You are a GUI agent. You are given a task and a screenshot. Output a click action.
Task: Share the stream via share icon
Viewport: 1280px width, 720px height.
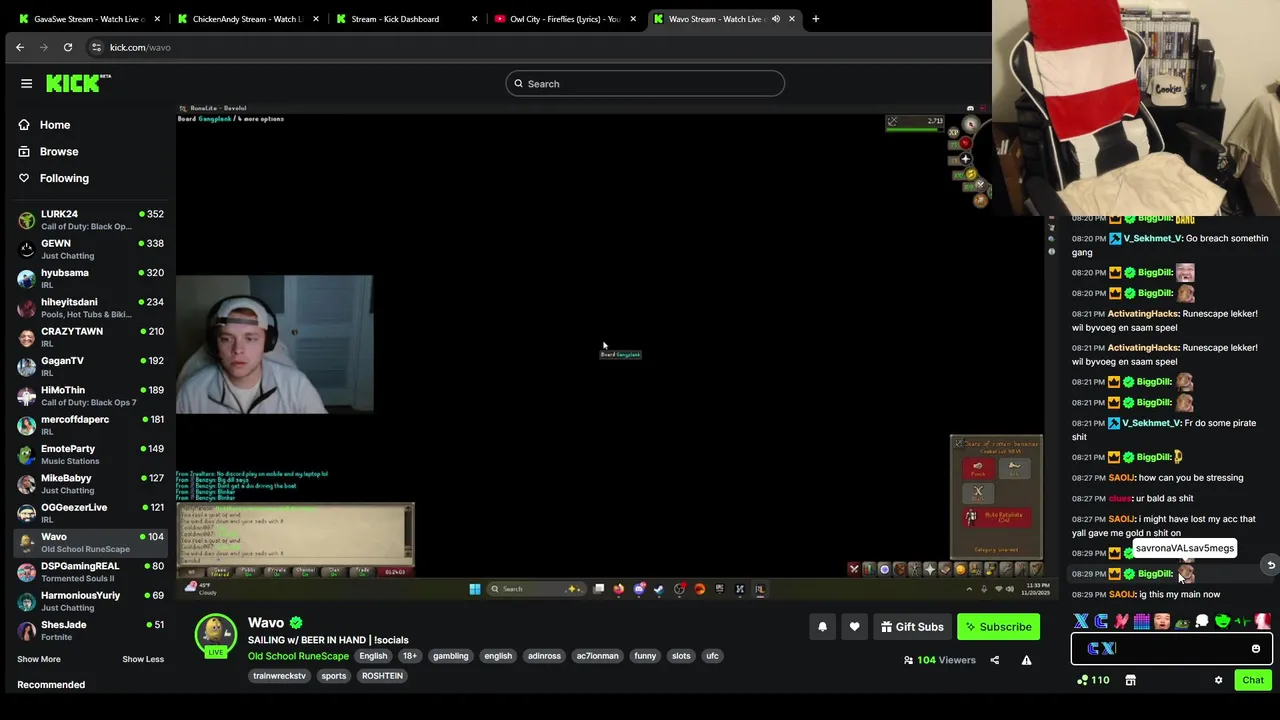point(994,660)
